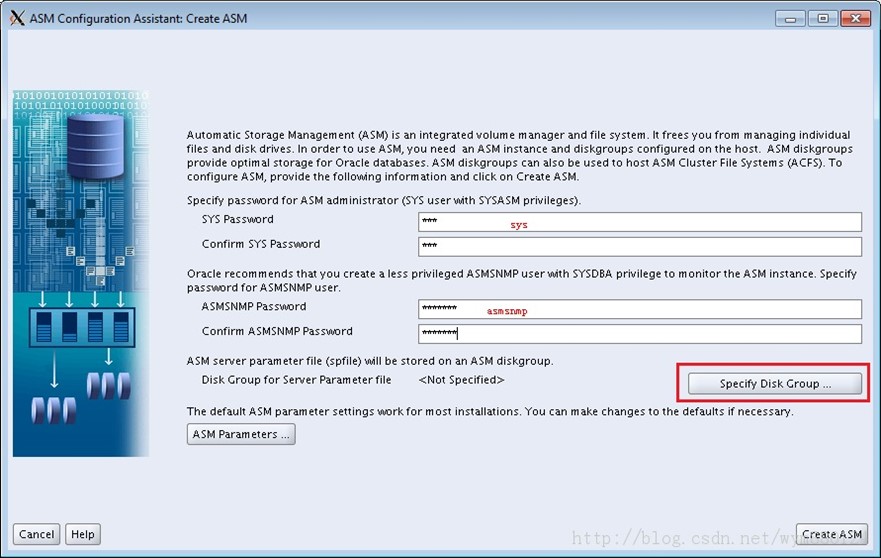Viewport: 881px width, 558px height.
Task: Open the ASM Parameters dialog
Action: pyautogui.click(x=241, y=434)
